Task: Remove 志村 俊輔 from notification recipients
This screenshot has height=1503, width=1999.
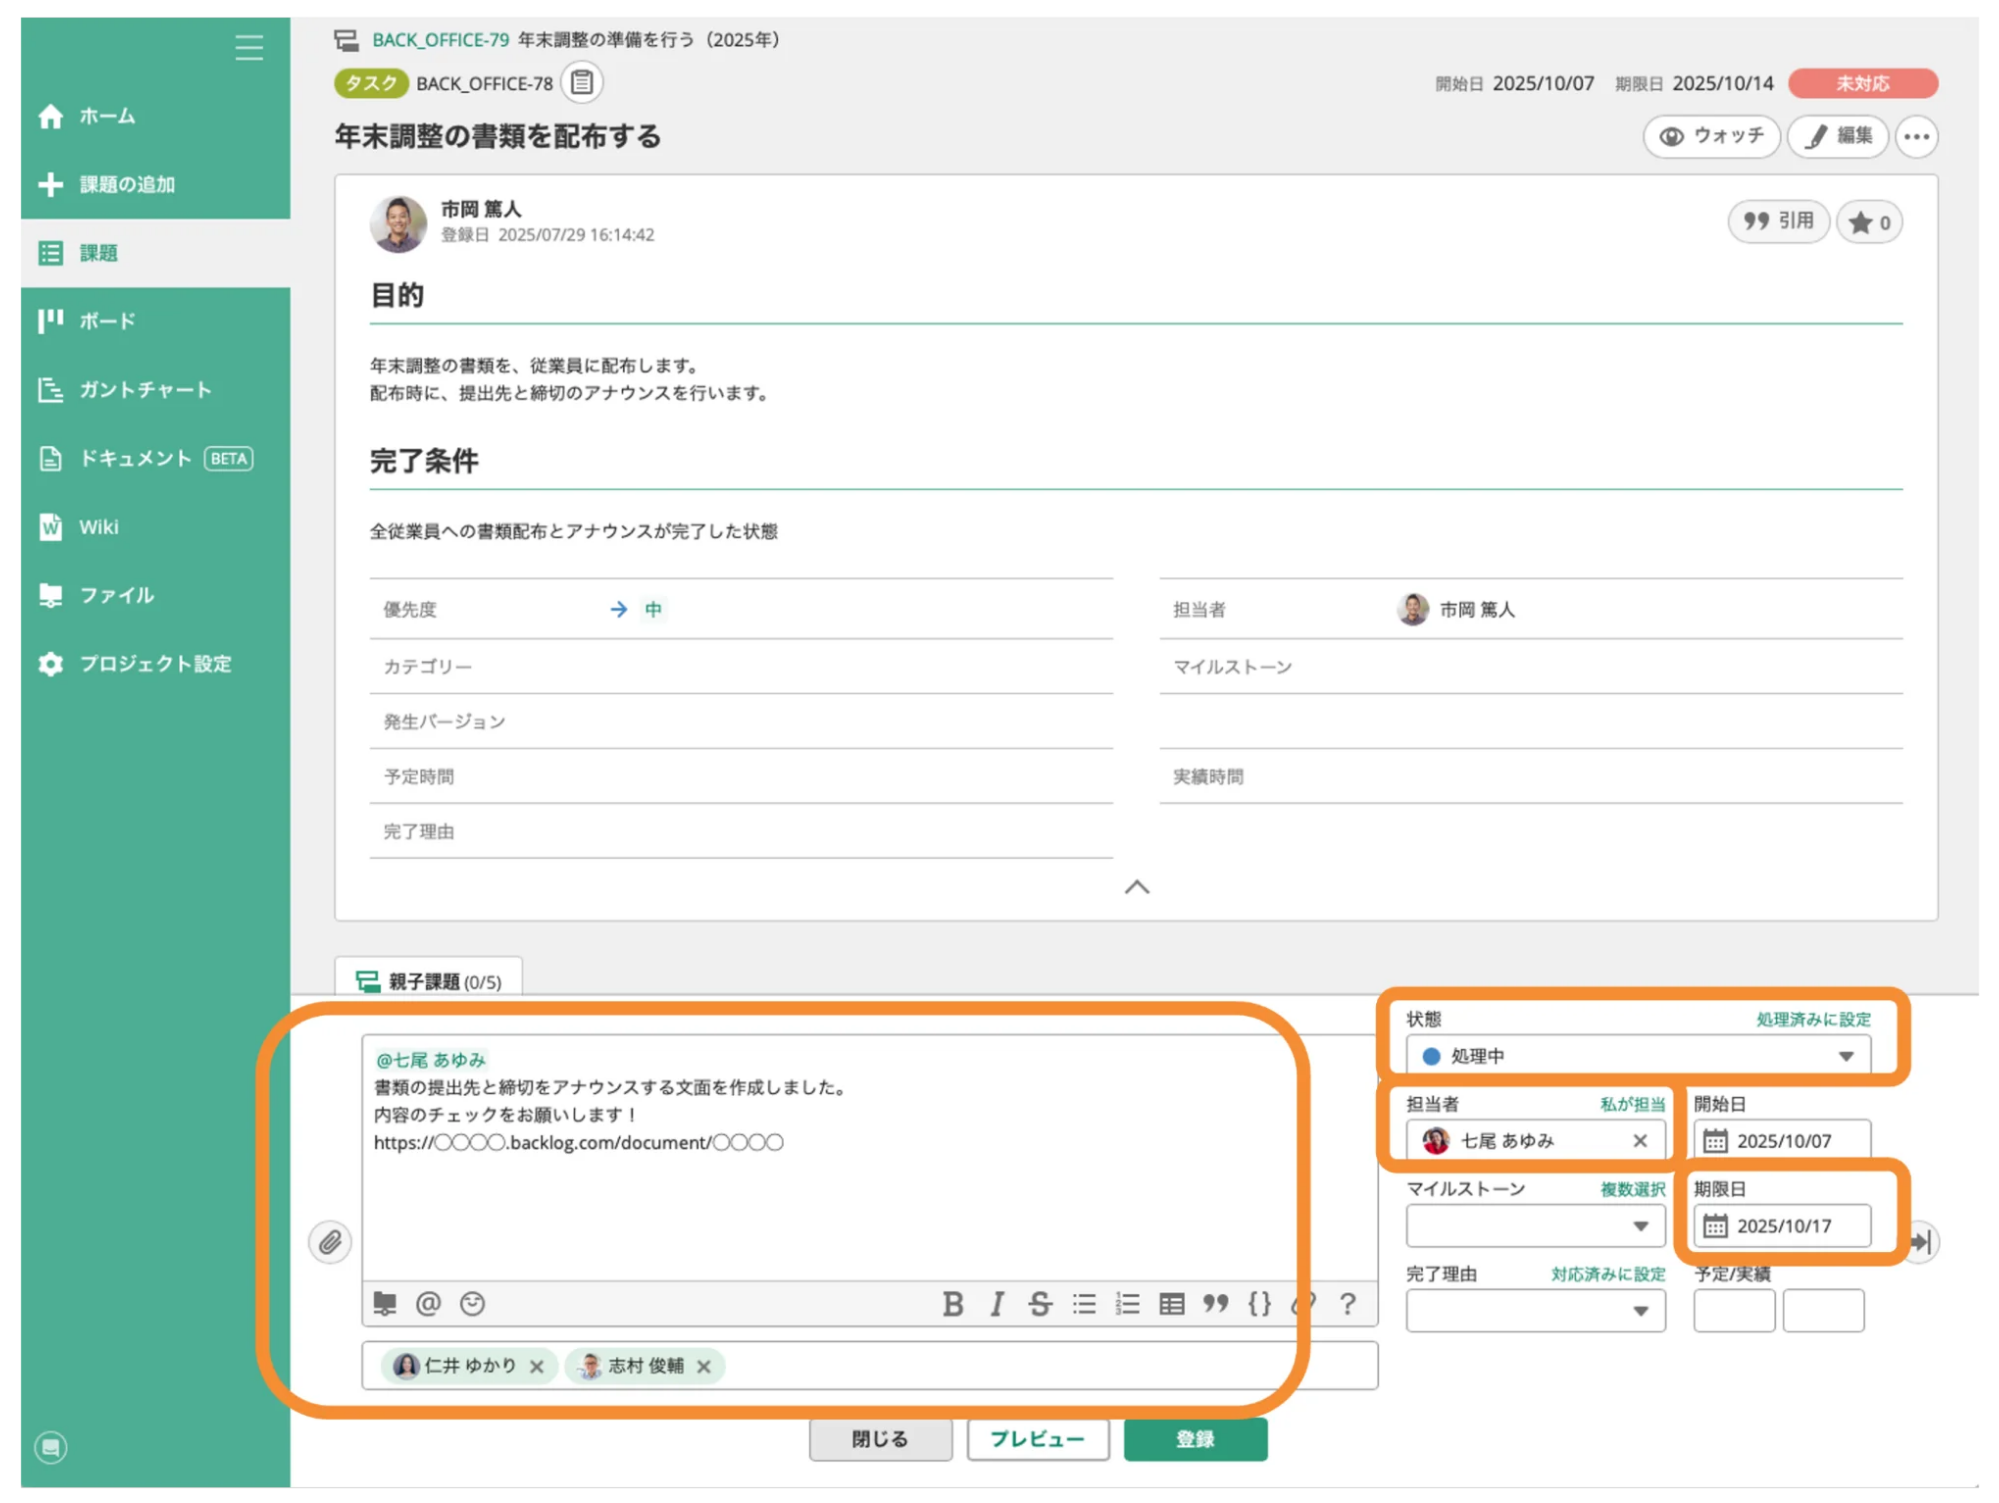Action: click(x=704, y=1366)
